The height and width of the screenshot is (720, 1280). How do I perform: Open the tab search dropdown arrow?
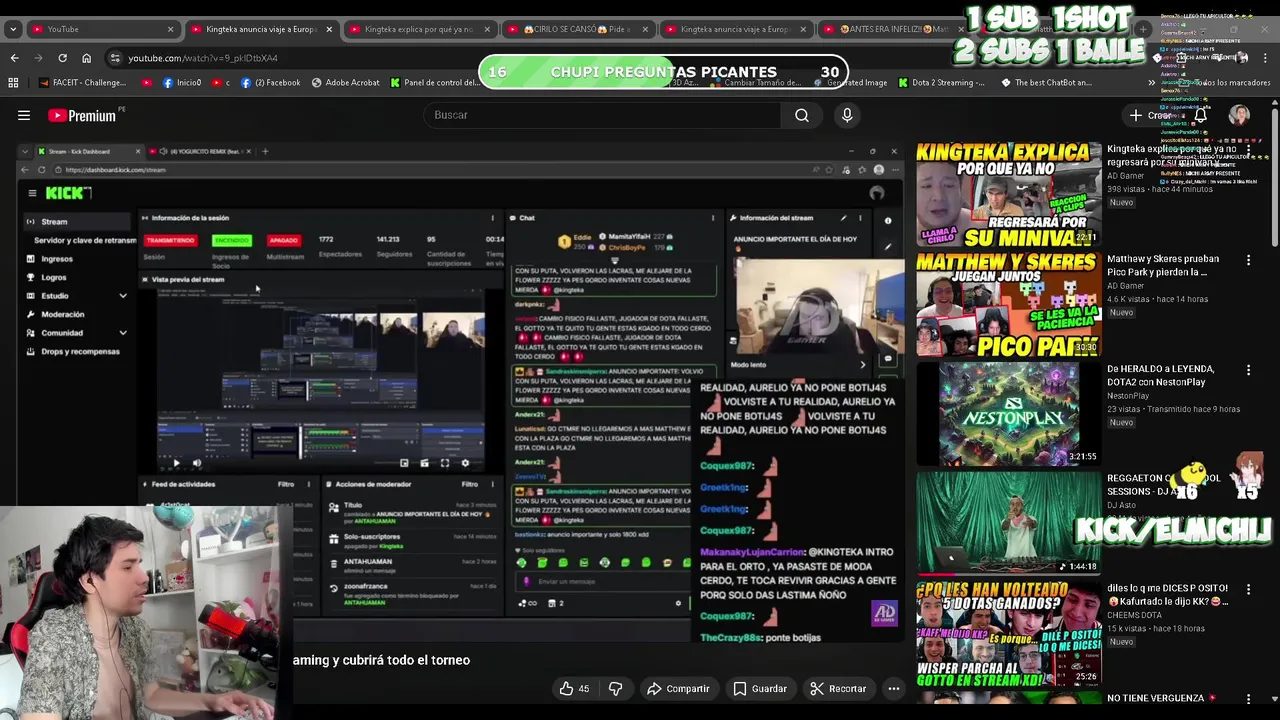[x=12, y=29]
